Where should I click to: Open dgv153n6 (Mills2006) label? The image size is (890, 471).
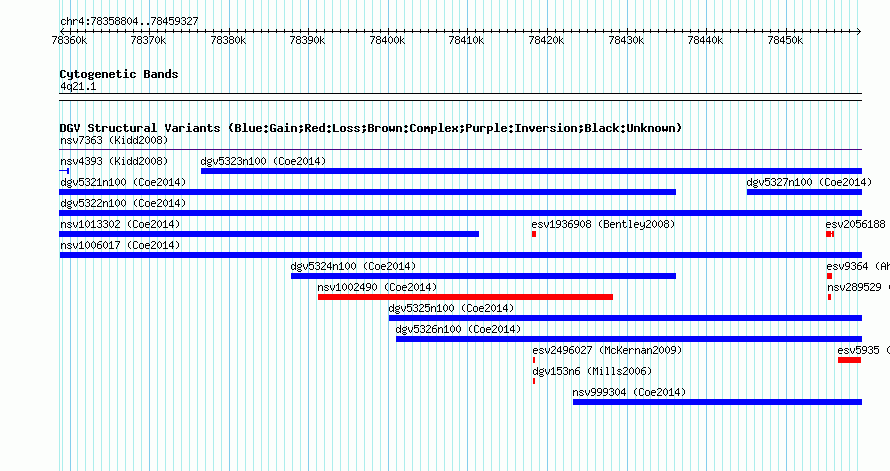592,371
